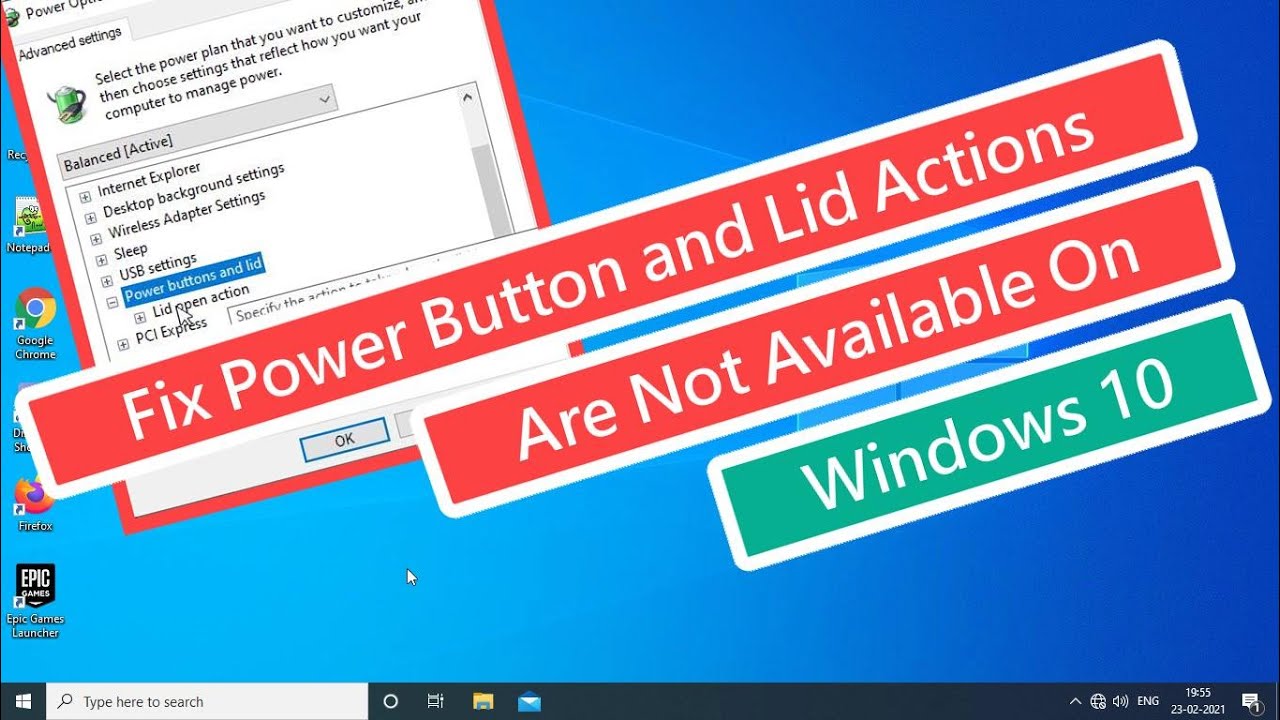Select the Internet Explorer tree item
Screen dimensions: 1280x720
tap(149, 177)
